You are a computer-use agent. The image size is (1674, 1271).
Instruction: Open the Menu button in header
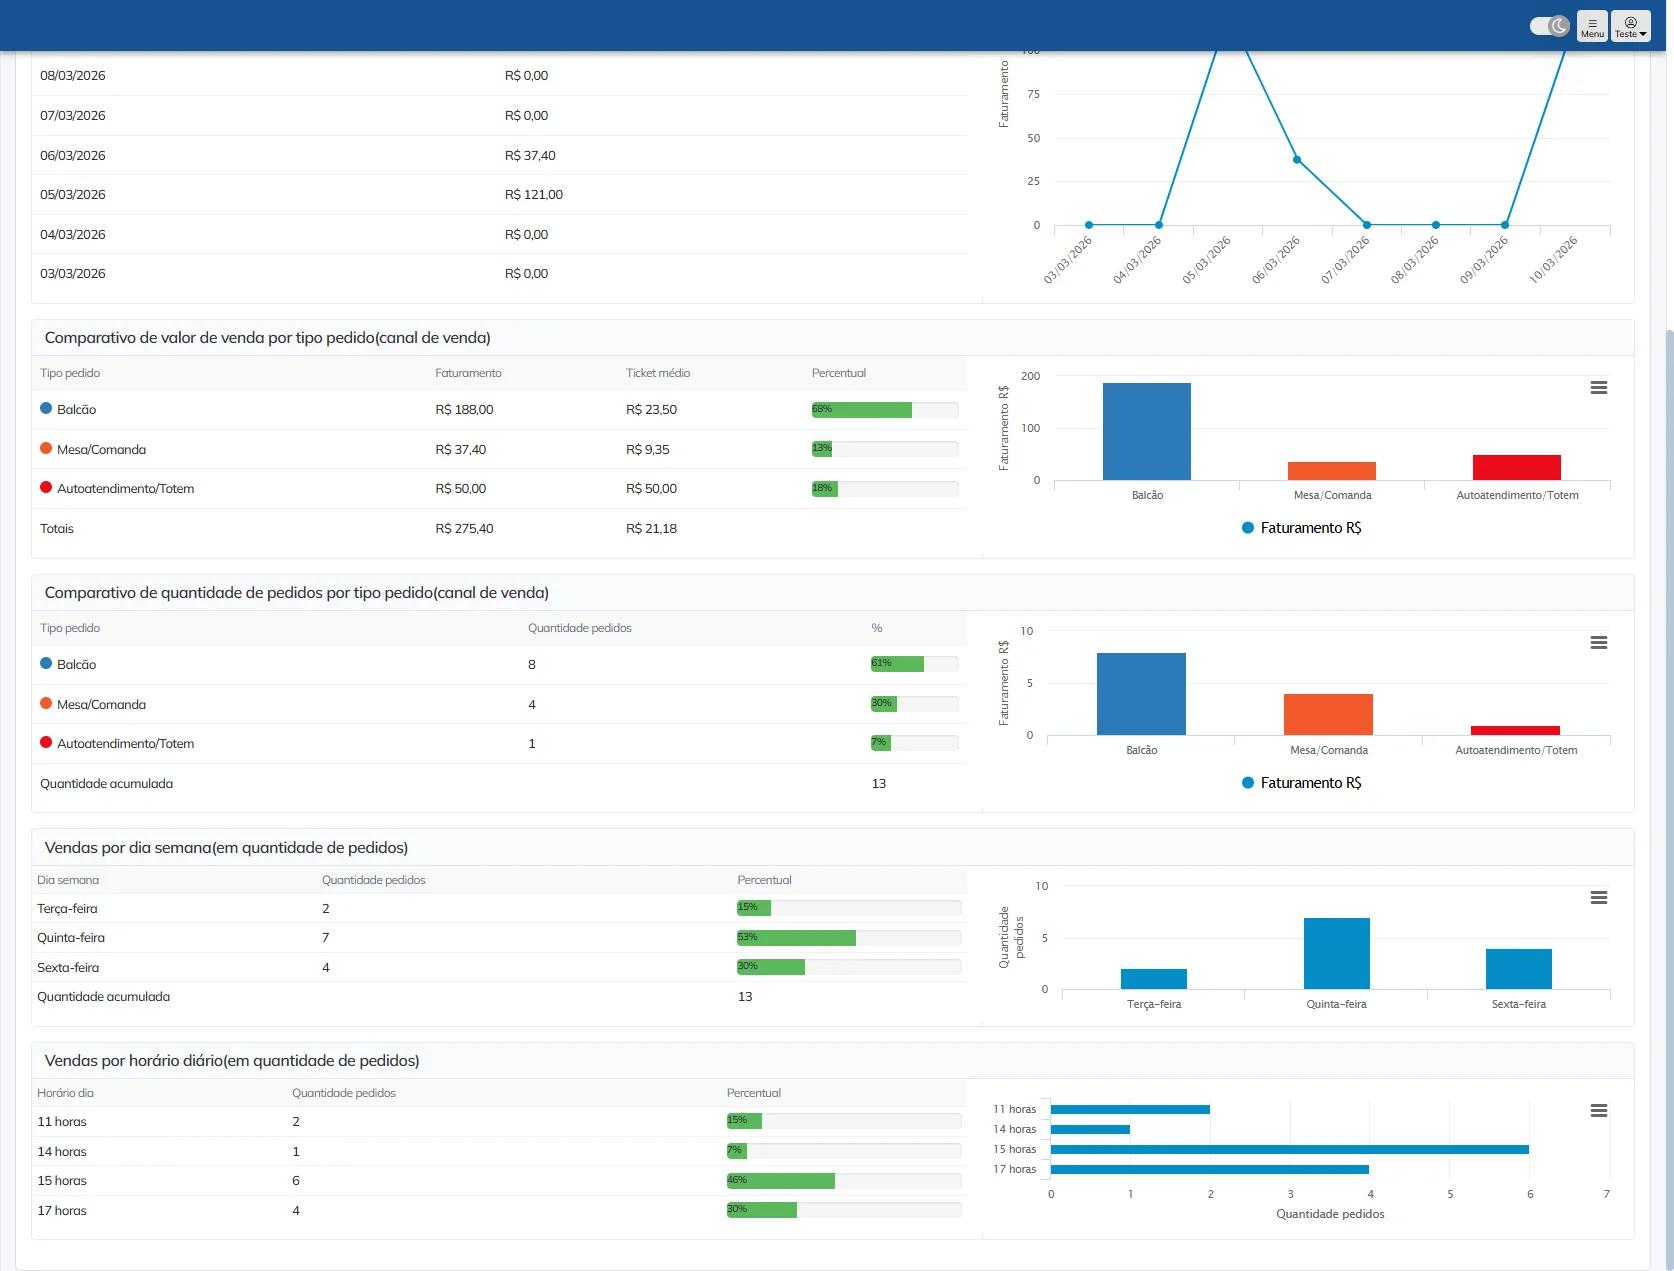(1592, 26)
